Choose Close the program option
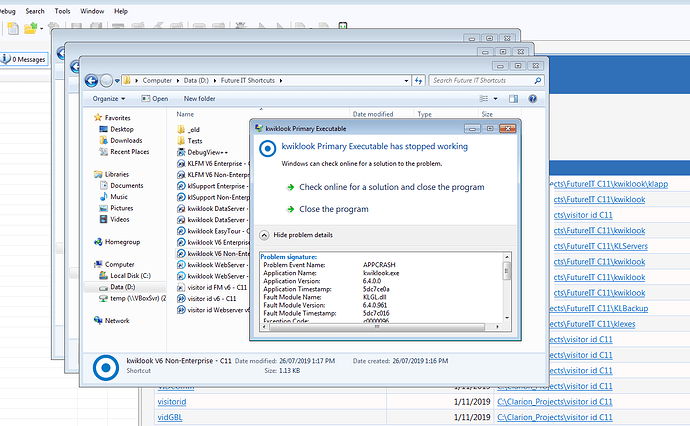Image resolution: width=690 pixels, height=426 pixels. (334, 209)
